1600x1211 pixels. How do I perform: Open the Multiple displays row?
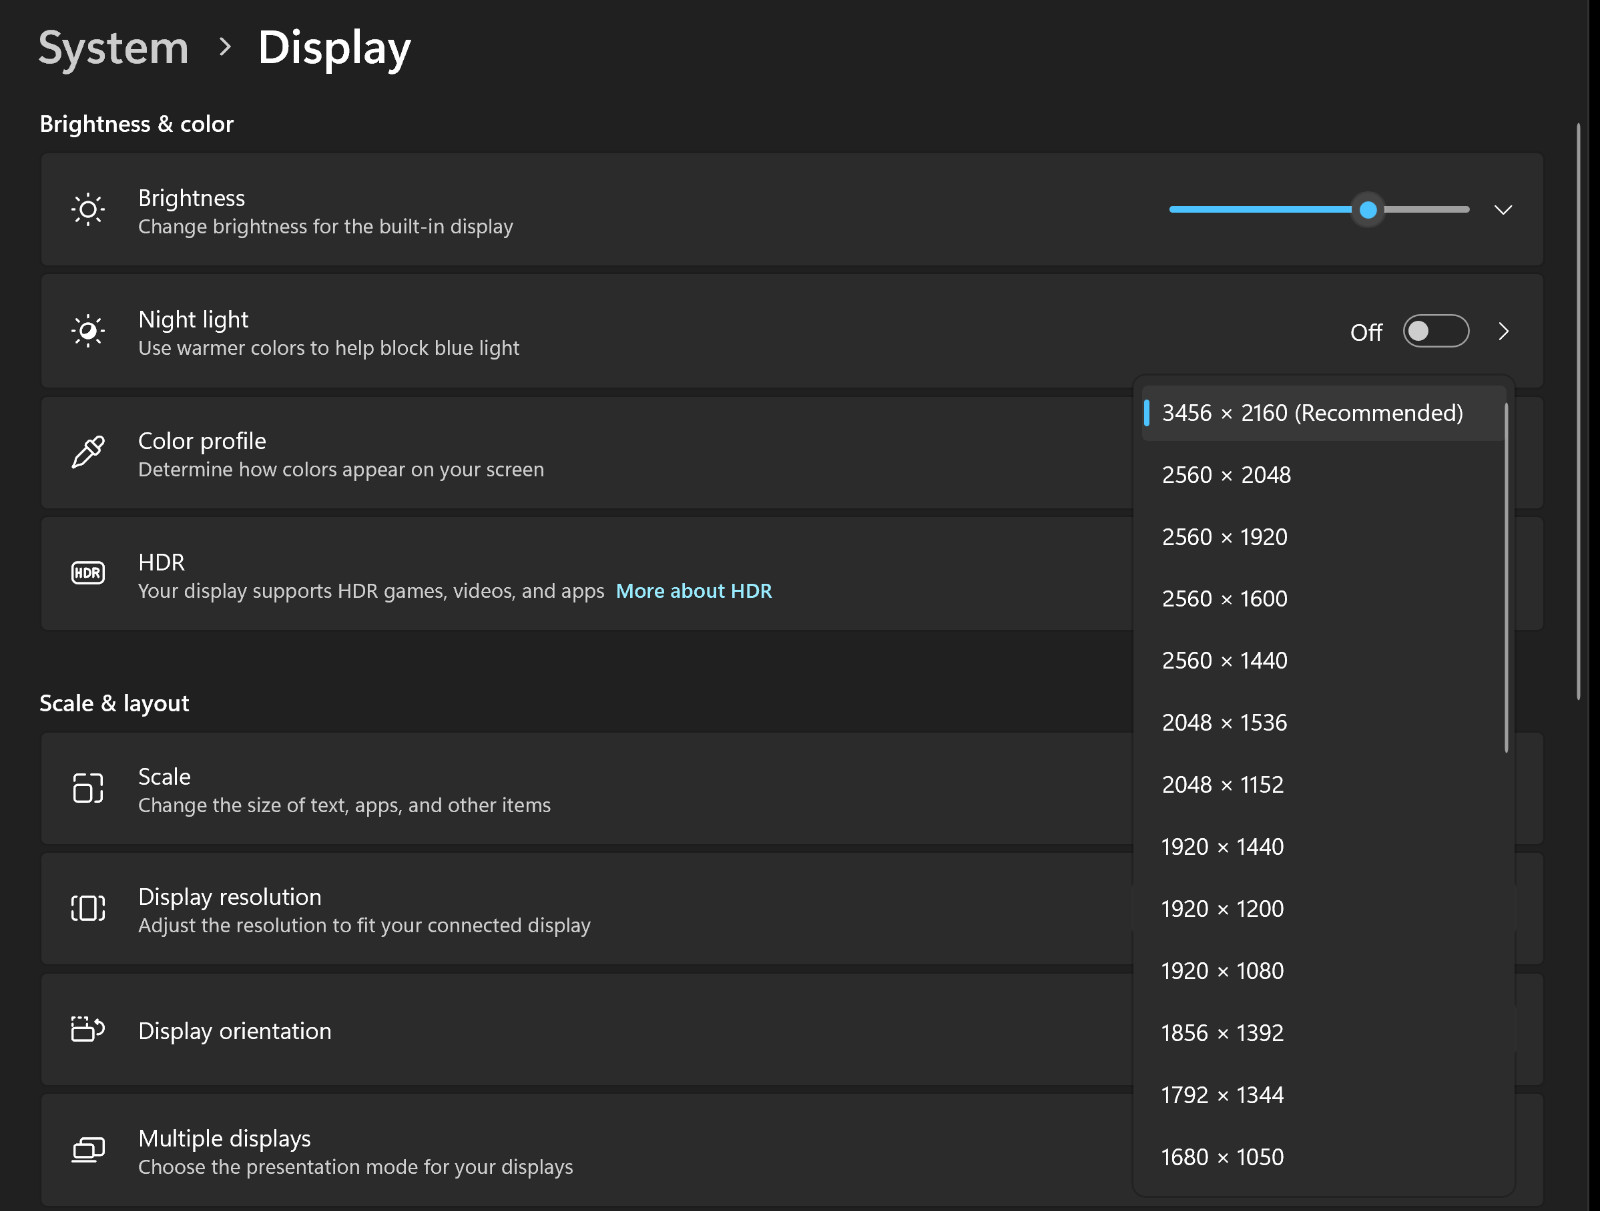tap(587, 1150)
